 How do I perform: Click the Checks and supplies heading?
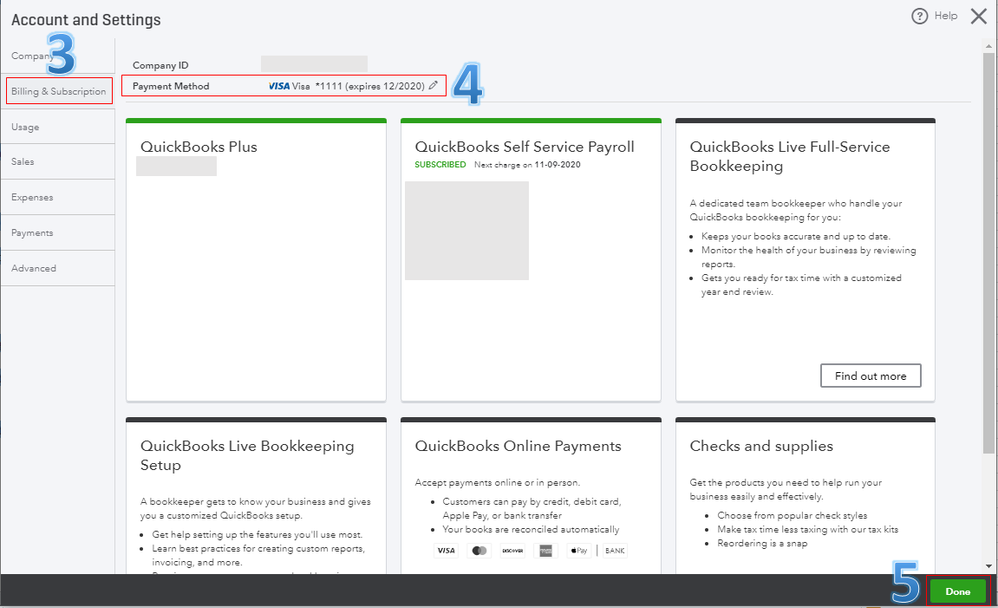pos(761,446)
